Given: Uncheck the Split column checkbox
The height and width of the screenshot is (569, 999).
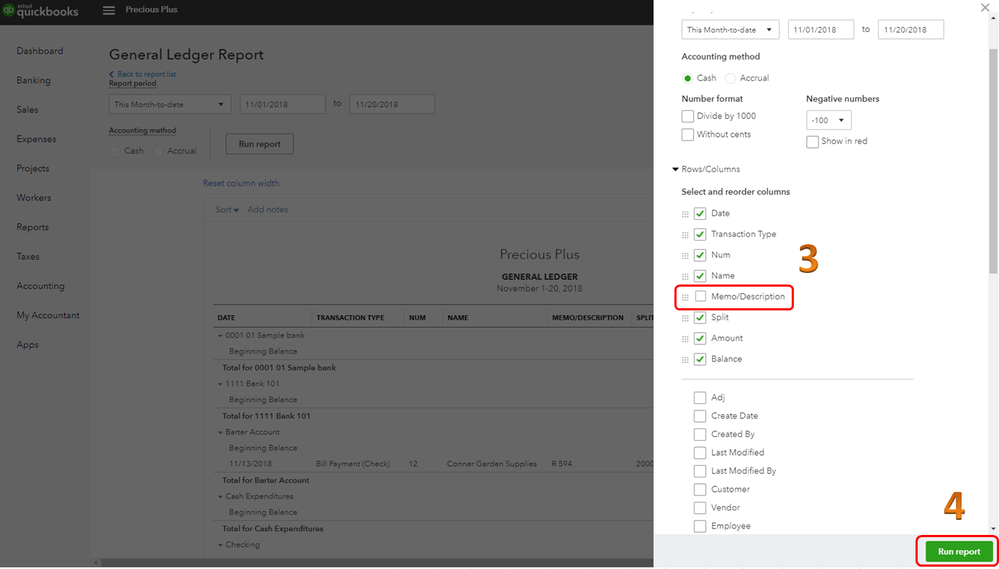Looking at the screenshot, I should (x=700, y=317).
